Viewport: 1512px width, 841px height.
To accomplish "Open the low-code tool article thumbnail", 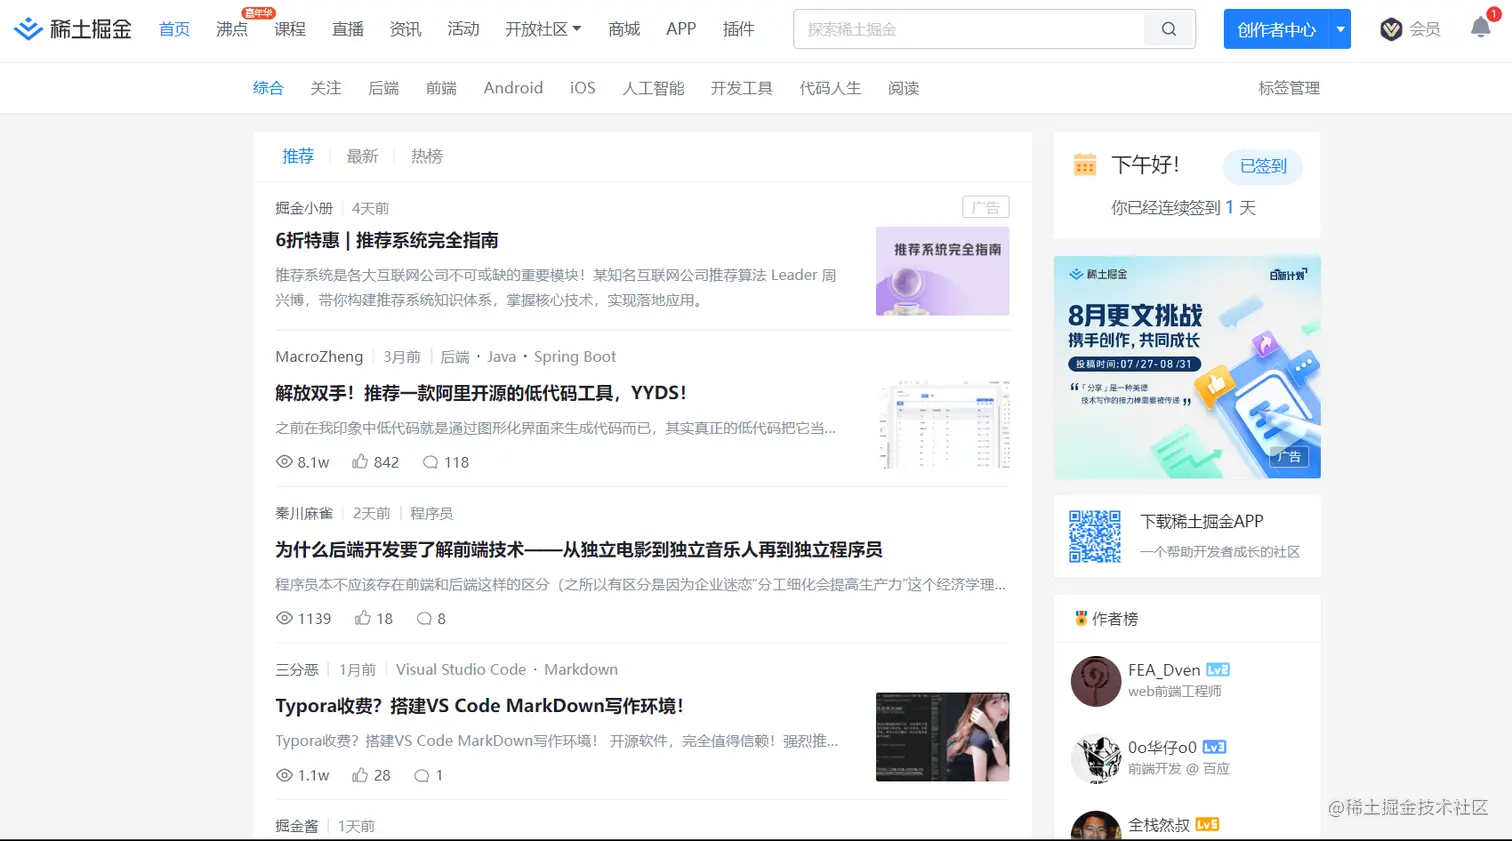I will pyautogui.click(x=943, y=425).
